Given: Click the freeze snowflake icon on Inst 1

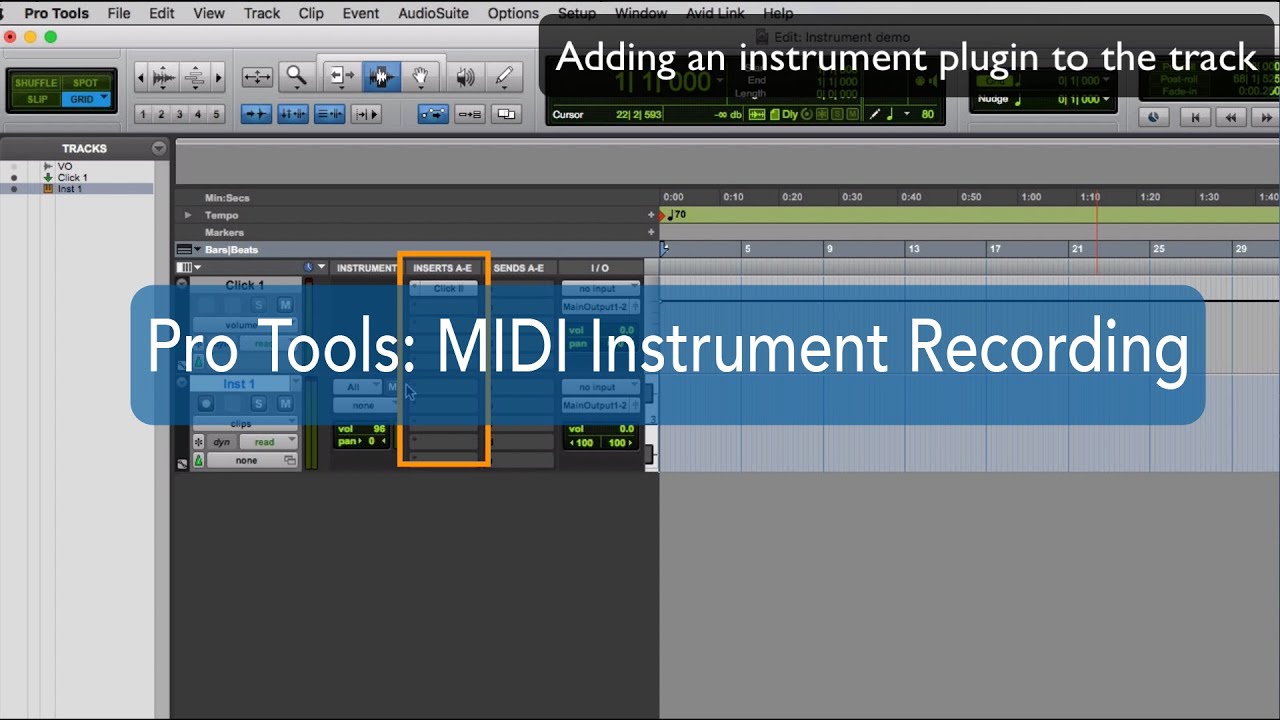Looking at the screenshot, I should [199, 442].
